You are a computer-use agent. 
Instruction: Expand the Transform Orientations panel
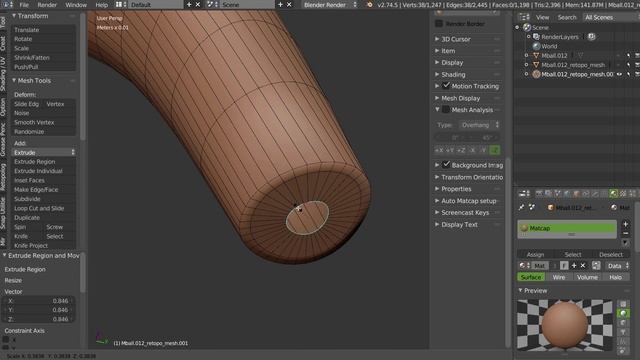coord(437,177)
